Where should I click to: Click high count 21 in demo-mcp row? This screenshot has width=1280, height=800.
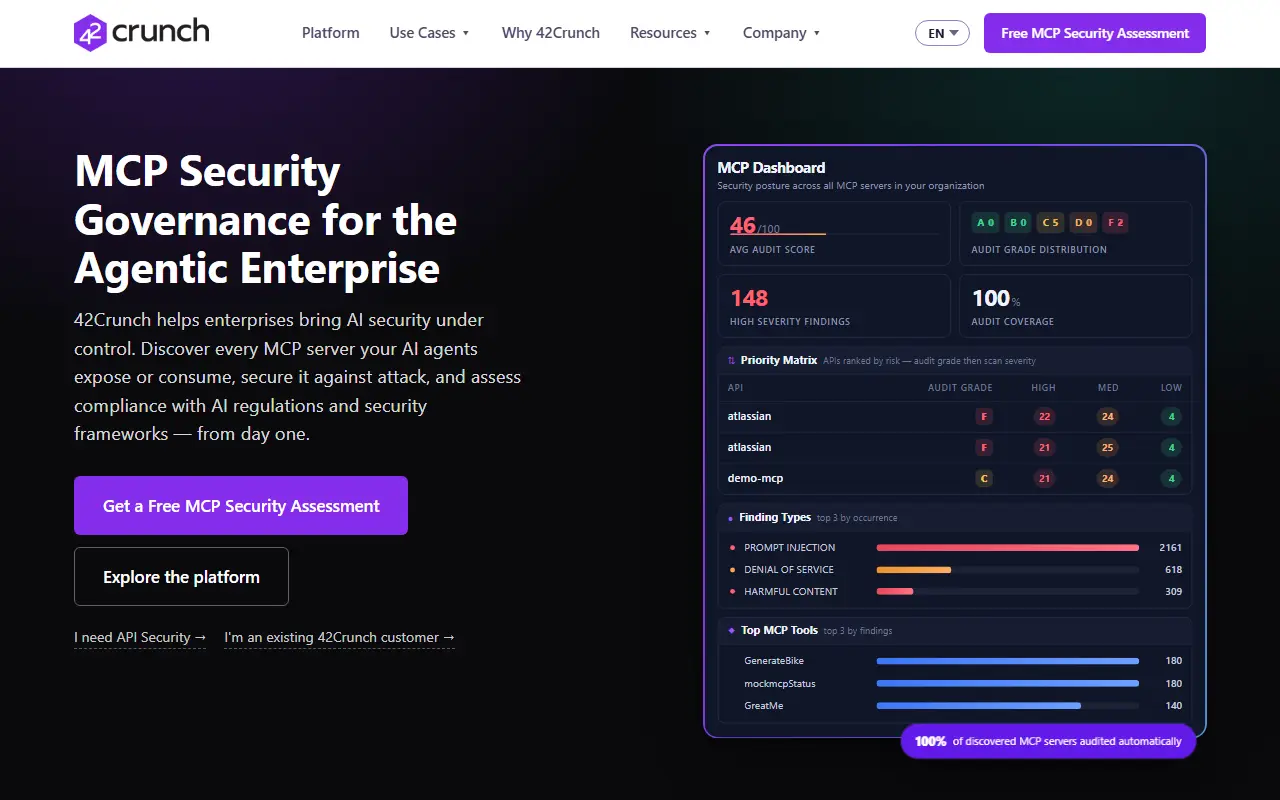coord(1044,478)
